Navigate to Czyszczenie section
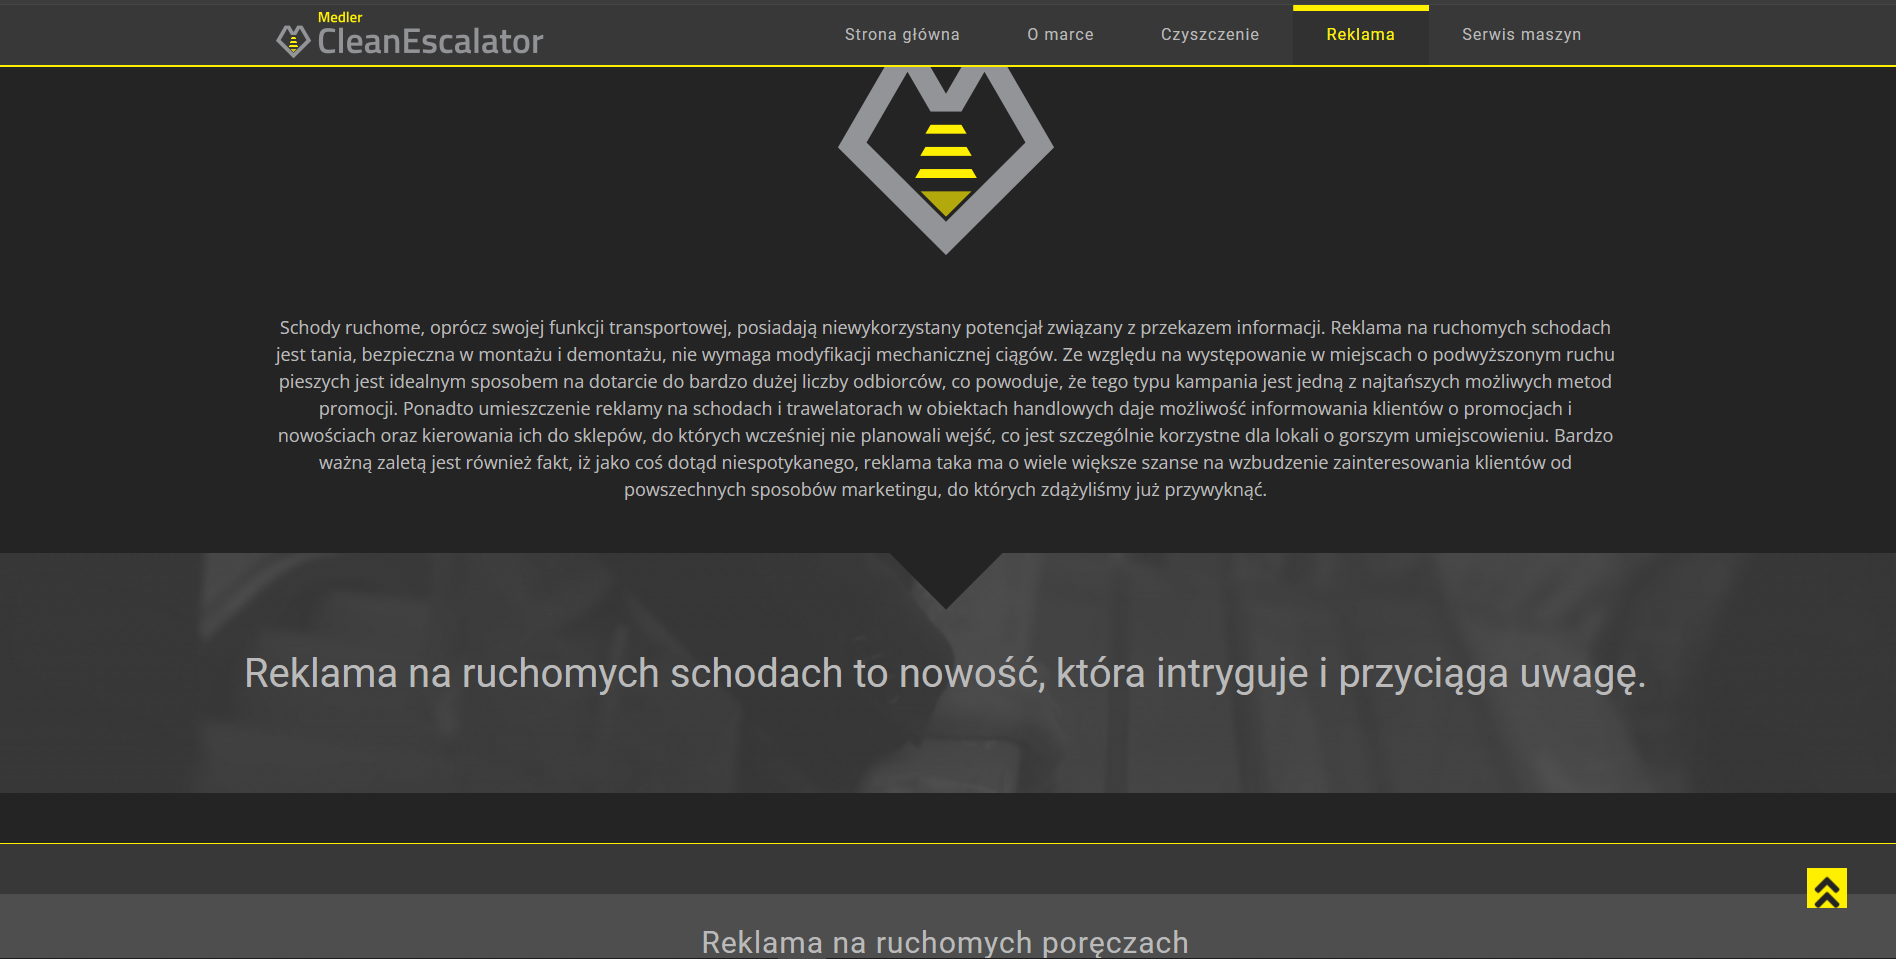Screen dimensions: 1896x959 (x=1209, y=35)
